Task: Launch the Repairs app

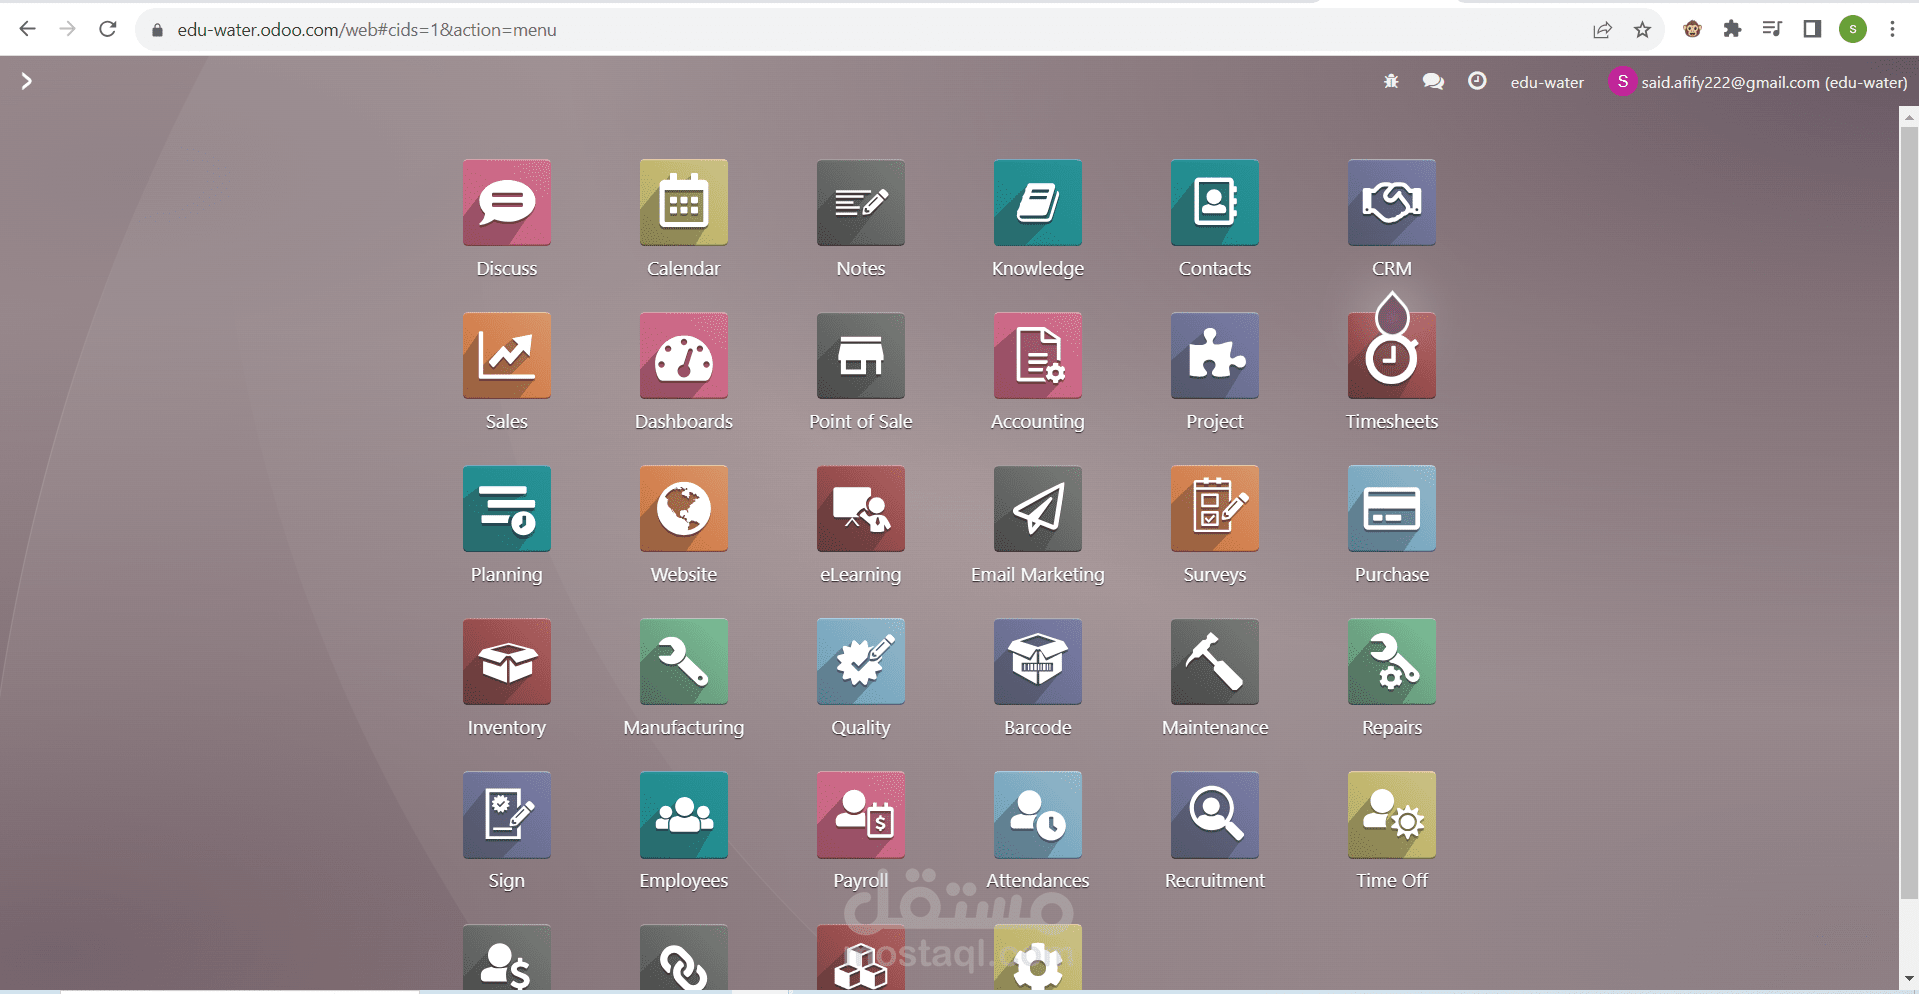Action: pos(1392,662)
